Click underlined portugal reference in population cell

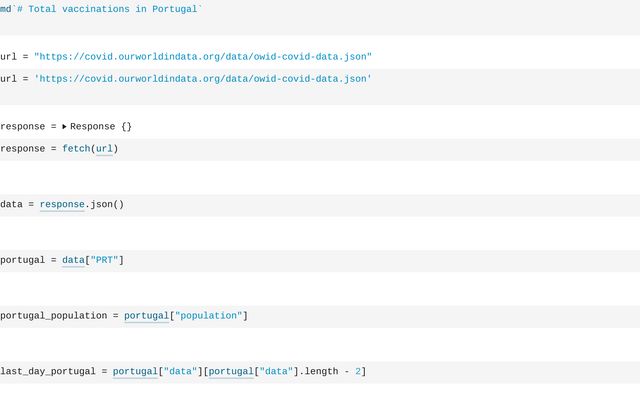pos(146,316)
